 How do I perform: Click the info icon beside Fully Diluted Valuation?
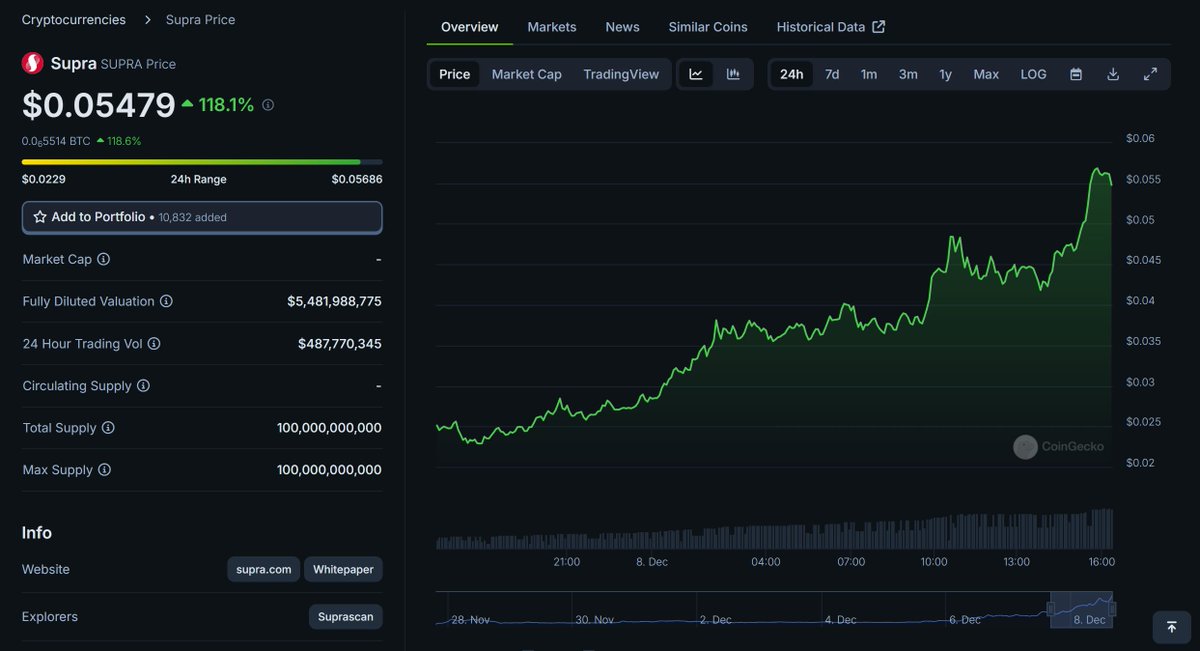(x=167, y=301)
